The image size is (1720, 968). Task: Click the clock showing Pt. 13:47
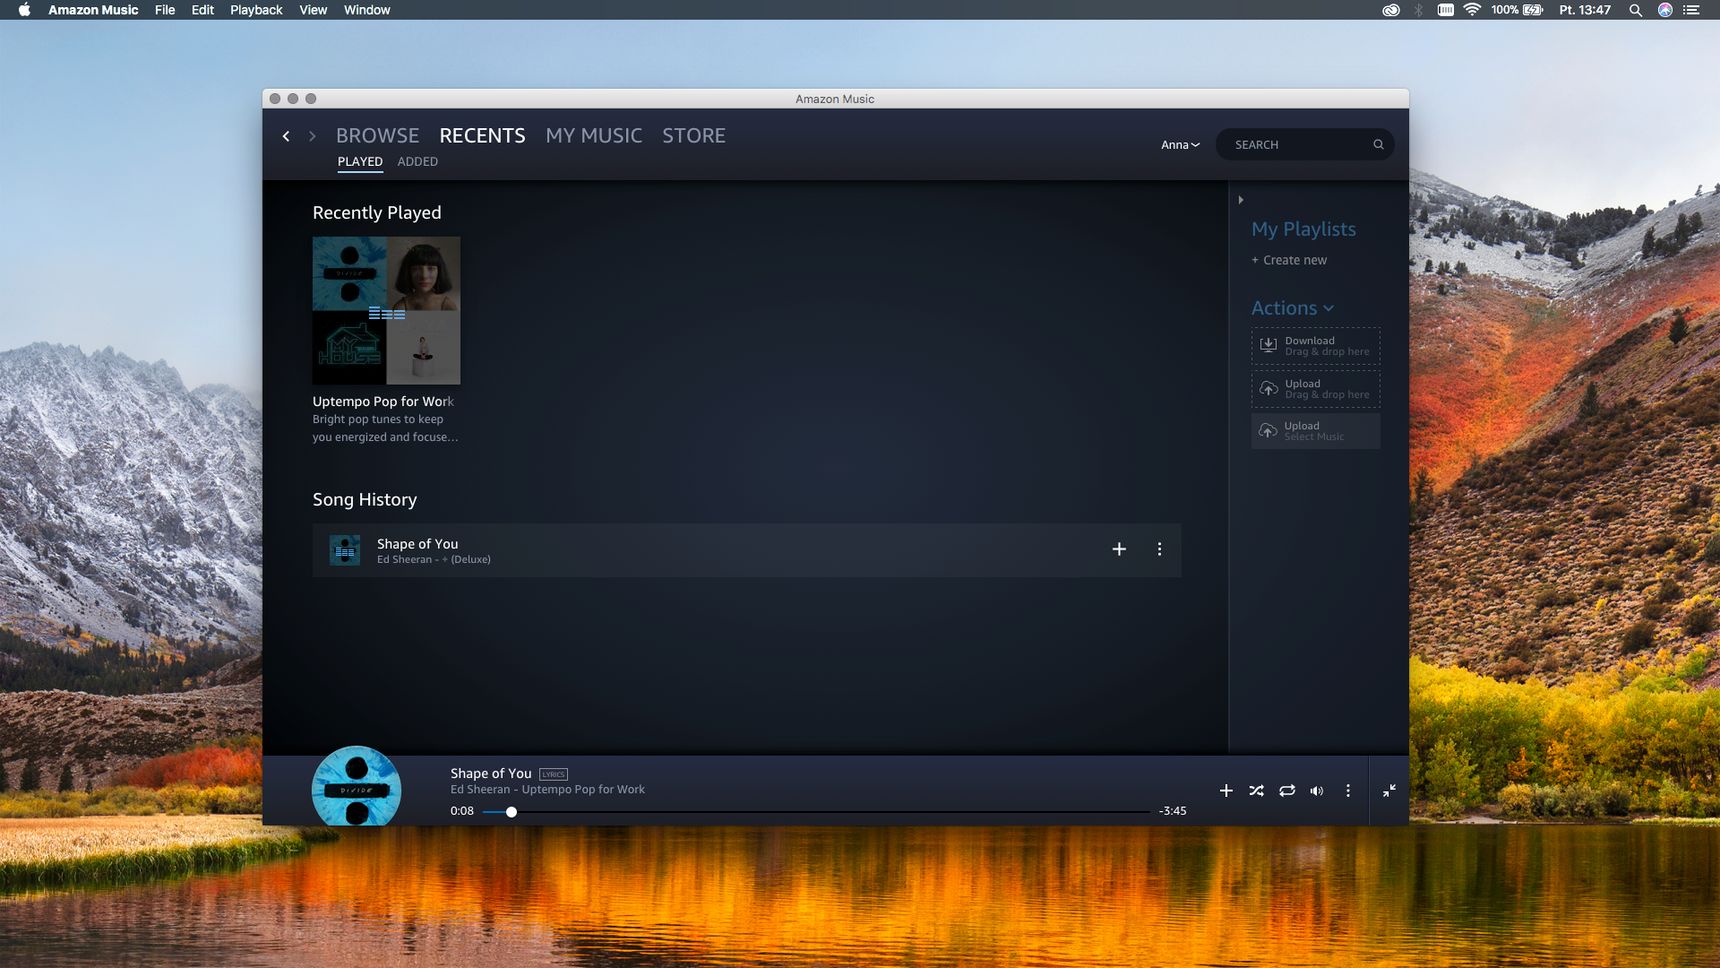tap(1585, 10)
